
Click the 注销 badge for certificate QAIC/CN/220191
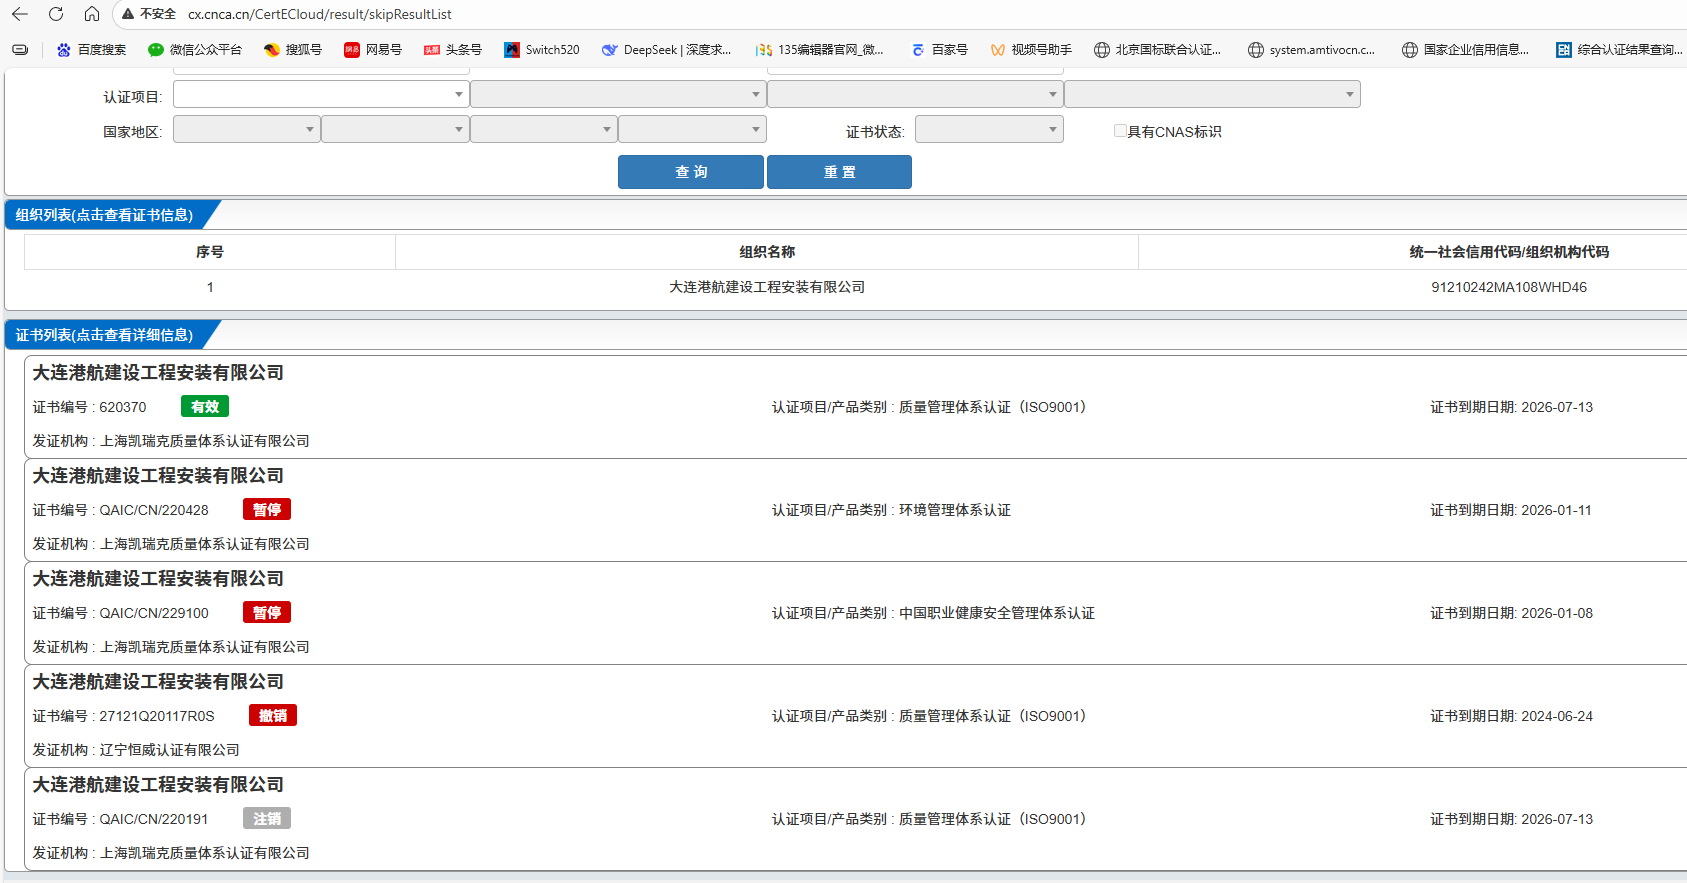pyautogui.click(x=267, y=819)
